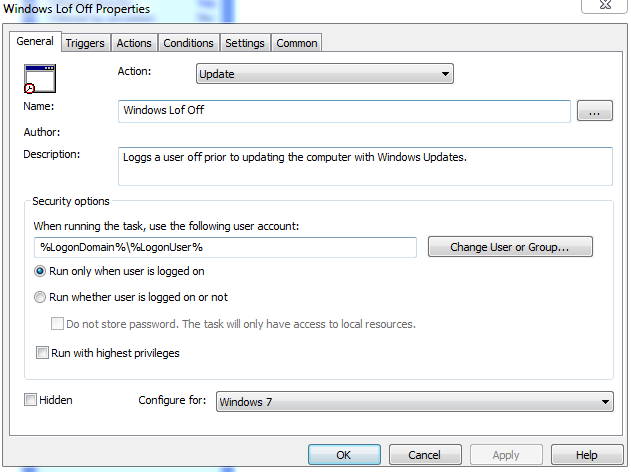Open the Actions tab
This screenshot has width=631, height=472.
[x=134, y=43]
